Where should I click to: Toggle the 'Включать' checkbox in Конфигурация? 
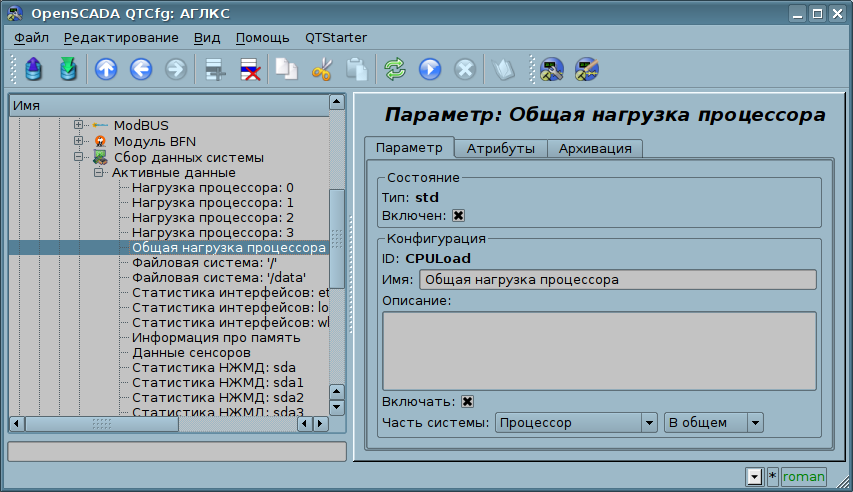pyautogui.click(x=467, y=401)
